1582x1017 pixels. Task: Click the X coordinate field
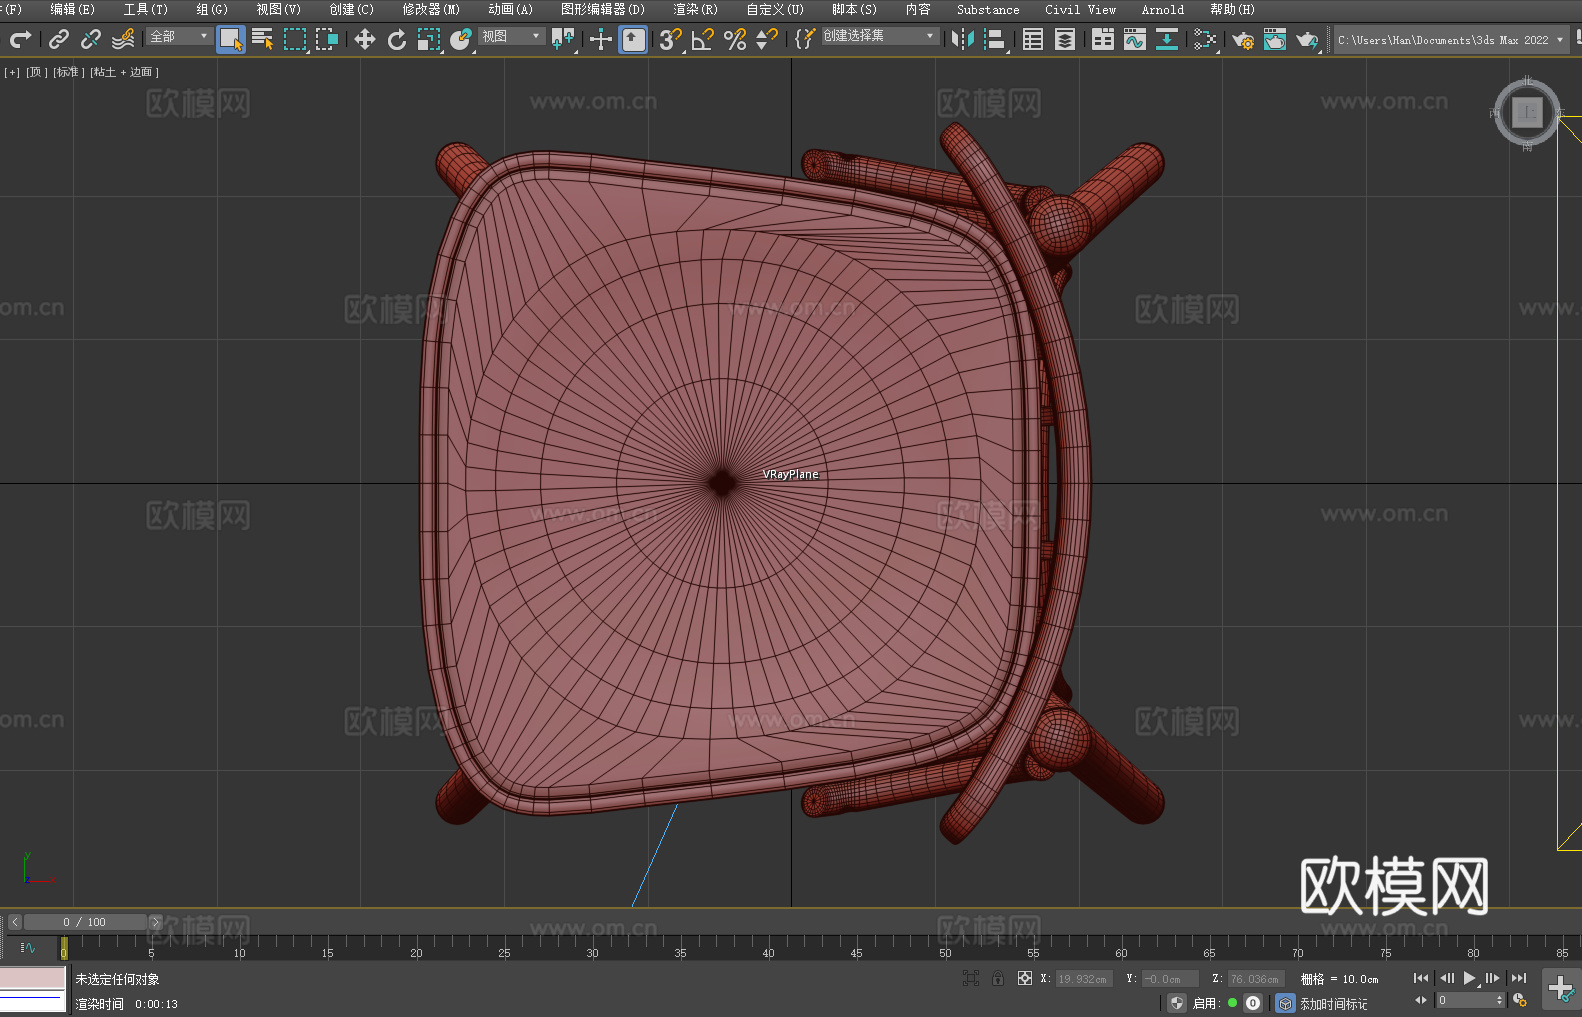(x=1084, y=979)
